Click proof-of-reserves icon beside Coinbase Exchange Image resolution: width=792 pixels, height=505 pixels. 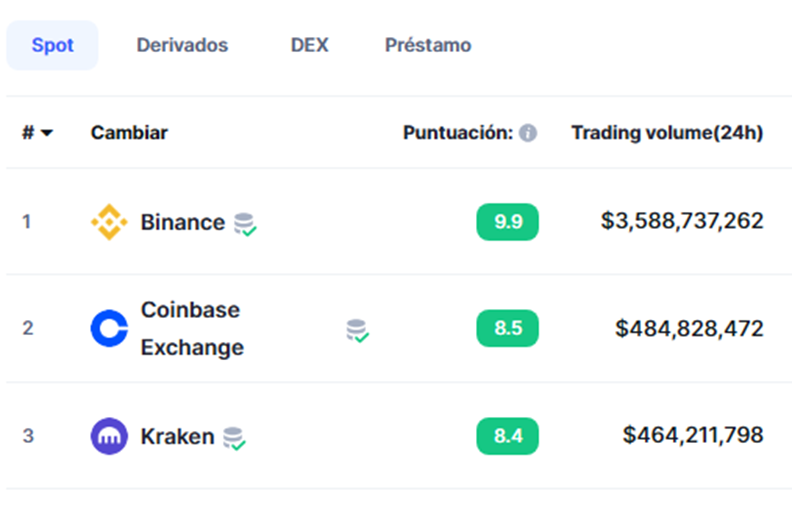coord(357,331)
